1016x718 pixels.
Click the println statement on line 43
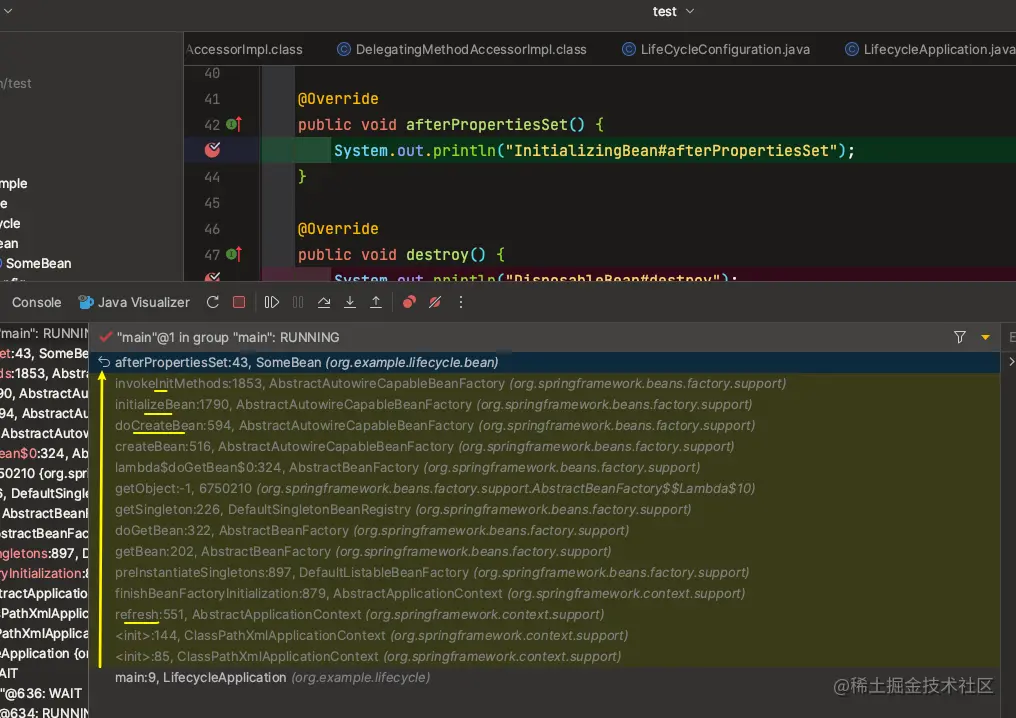tap(594, 150)
